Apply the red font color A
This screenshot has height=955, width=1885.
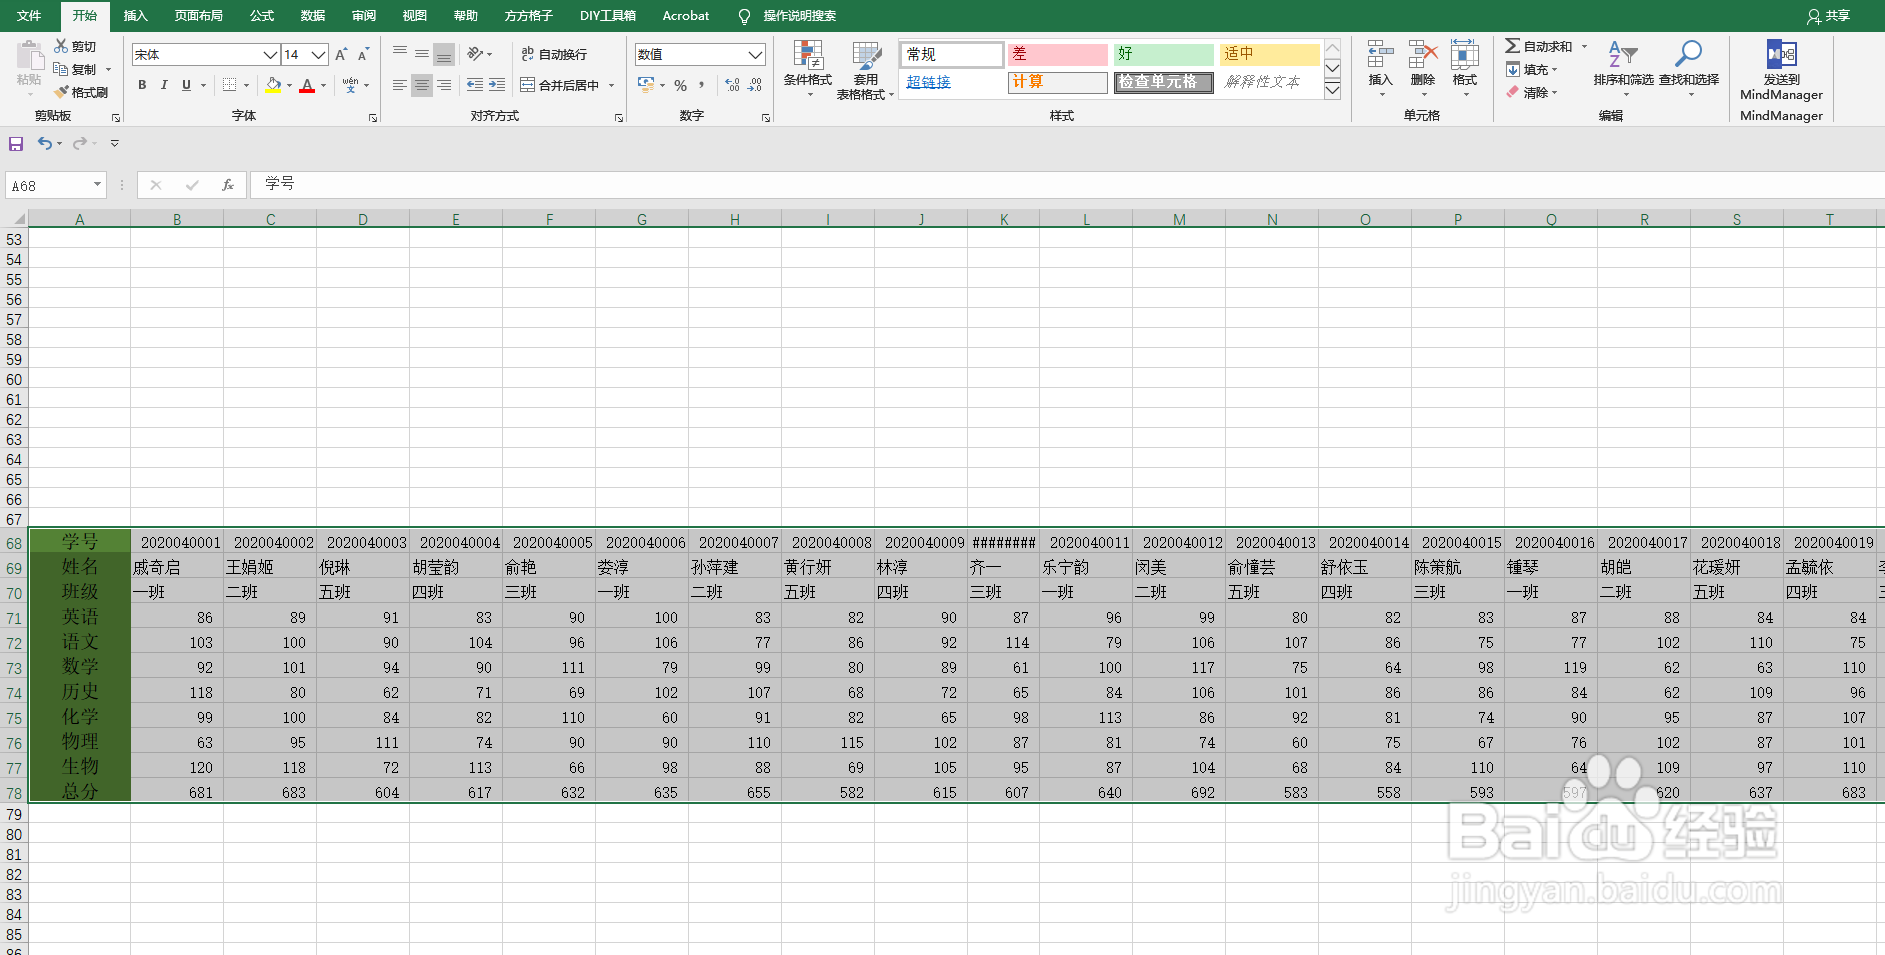[307, 85]
